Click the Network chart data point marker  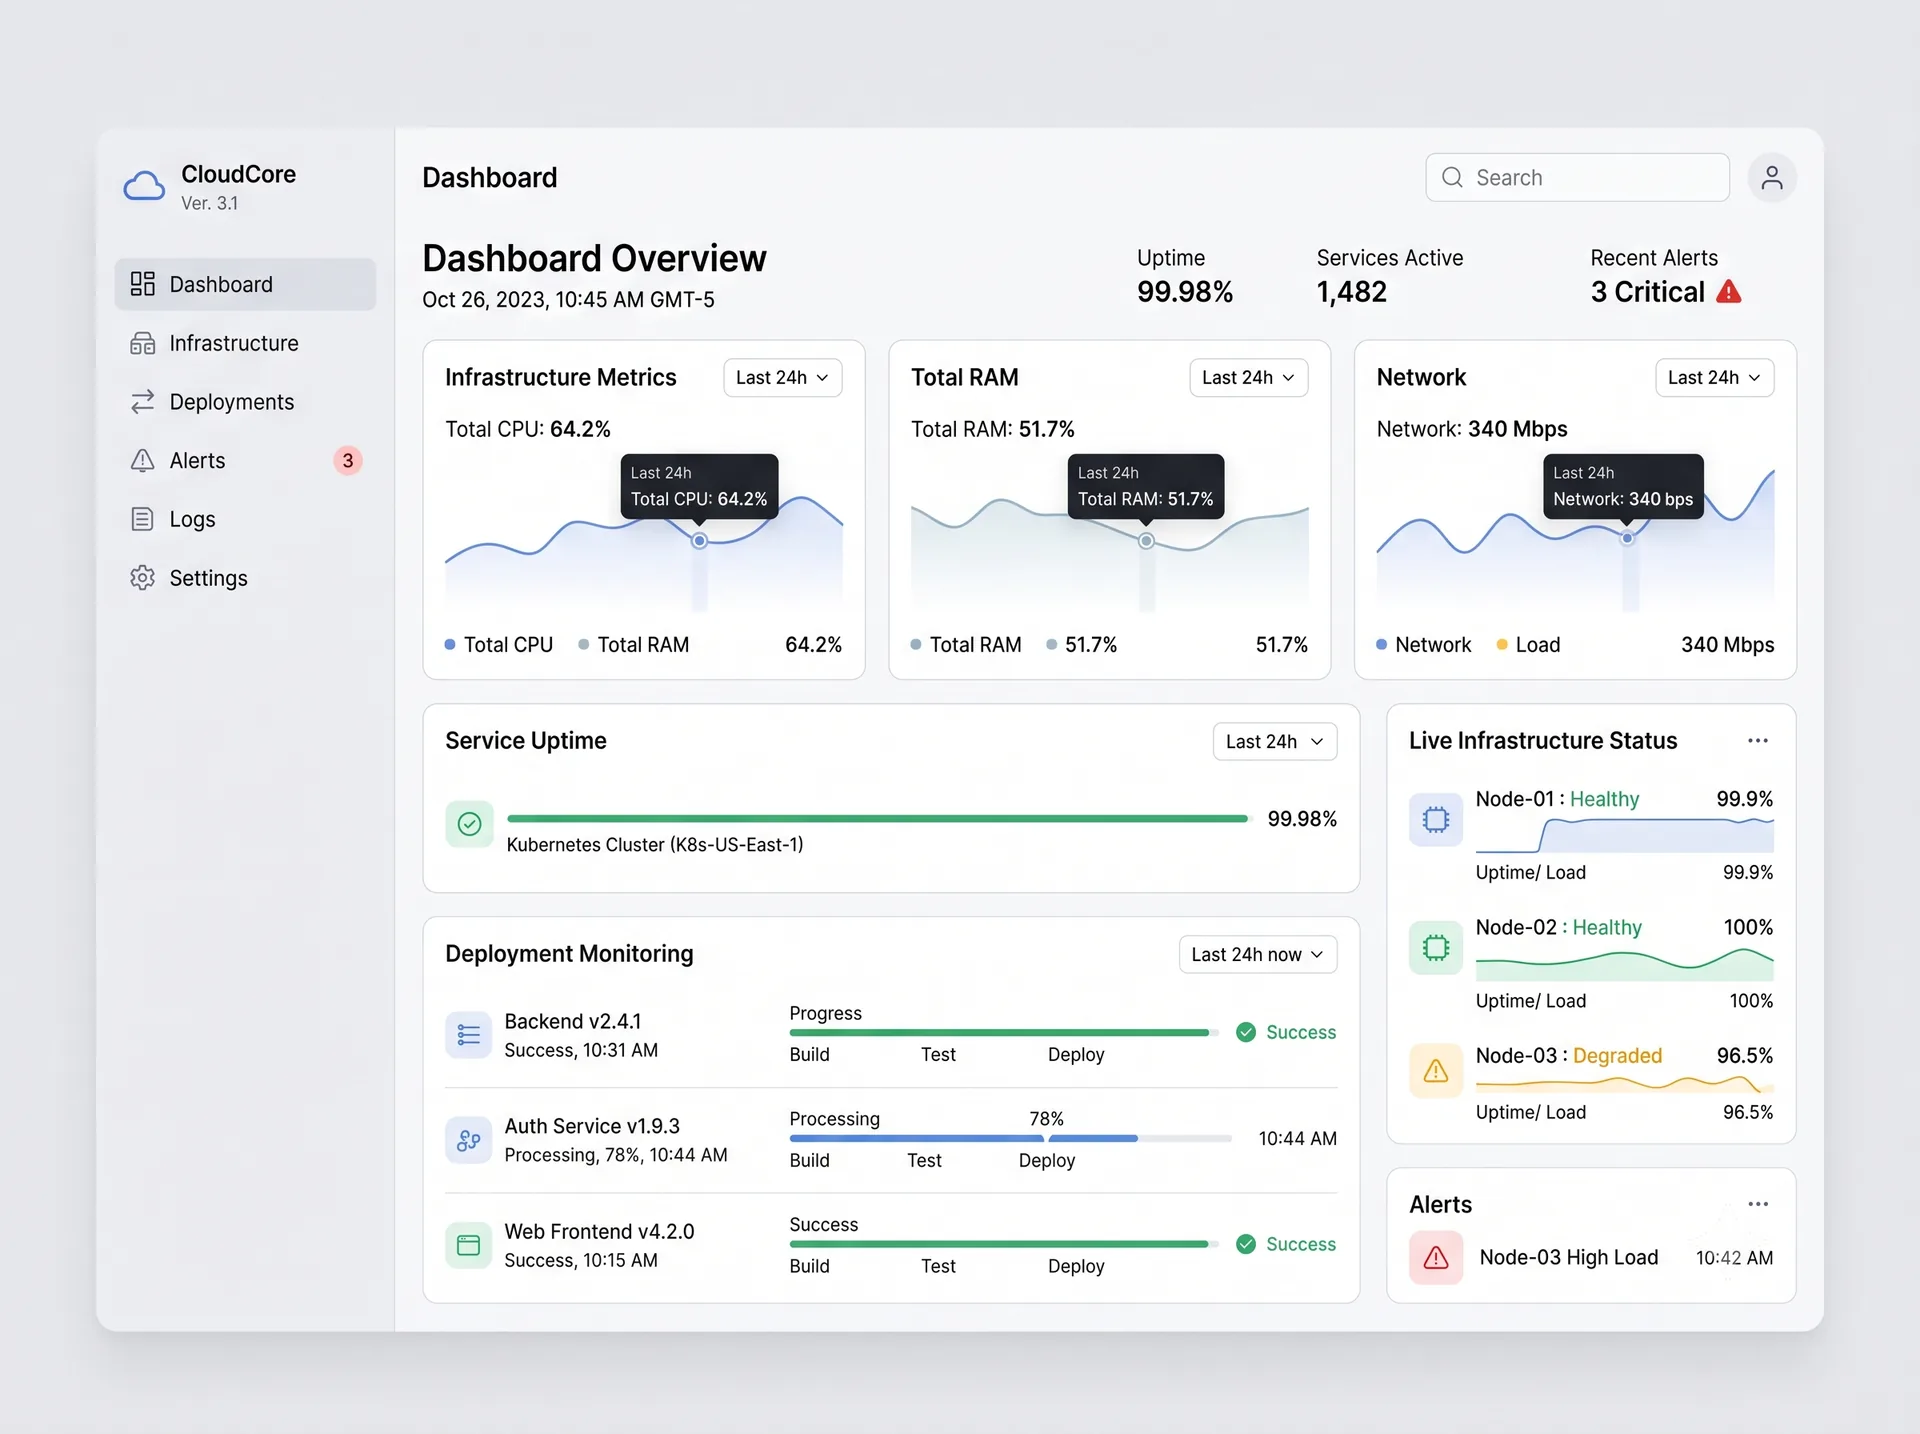coord(1628,539)
